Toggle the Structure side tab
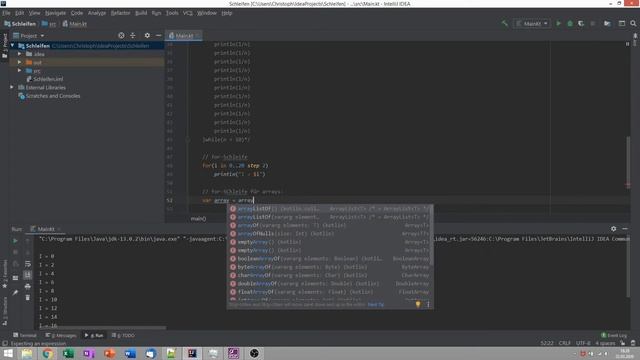 point(4,311)
